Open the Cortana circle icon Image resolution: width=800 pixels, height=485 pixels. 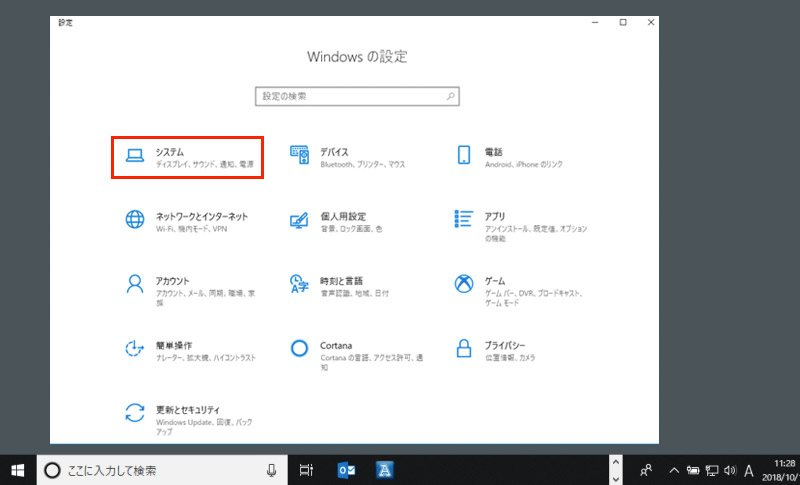(299, 348)
